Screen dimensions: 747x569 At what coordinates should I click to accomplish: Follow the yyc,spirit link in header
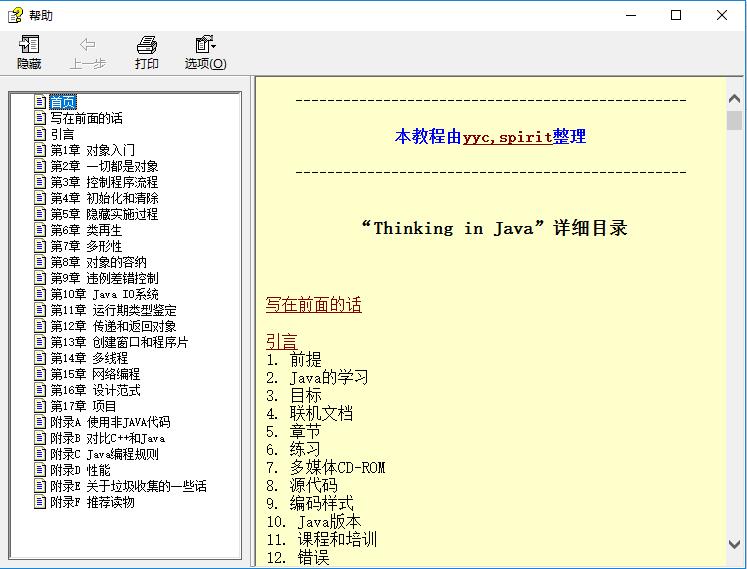[x=507, y=137]
